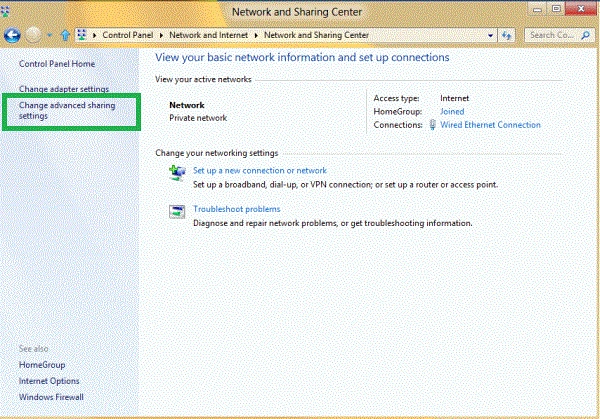The width and height of the screenshot is (600, 419).
Task: Expand chevron after Network and Internet breadcrumb
Action: coord(256,36)
